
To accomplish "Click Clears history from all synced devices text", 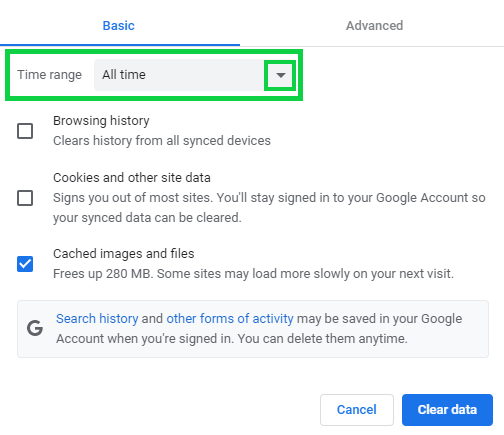I will coord(162,141).
